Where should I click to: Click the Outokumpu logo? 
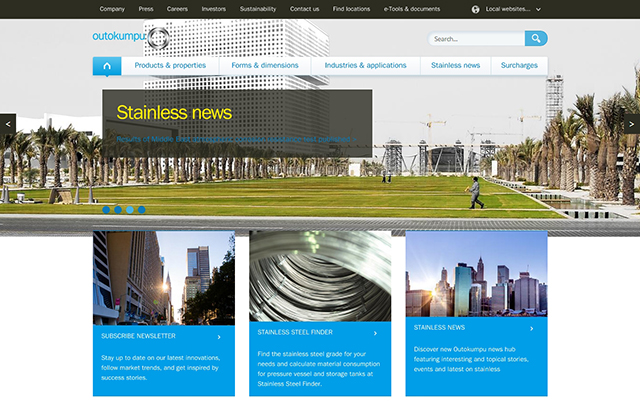pyautogui.click(x=130, y=38)
